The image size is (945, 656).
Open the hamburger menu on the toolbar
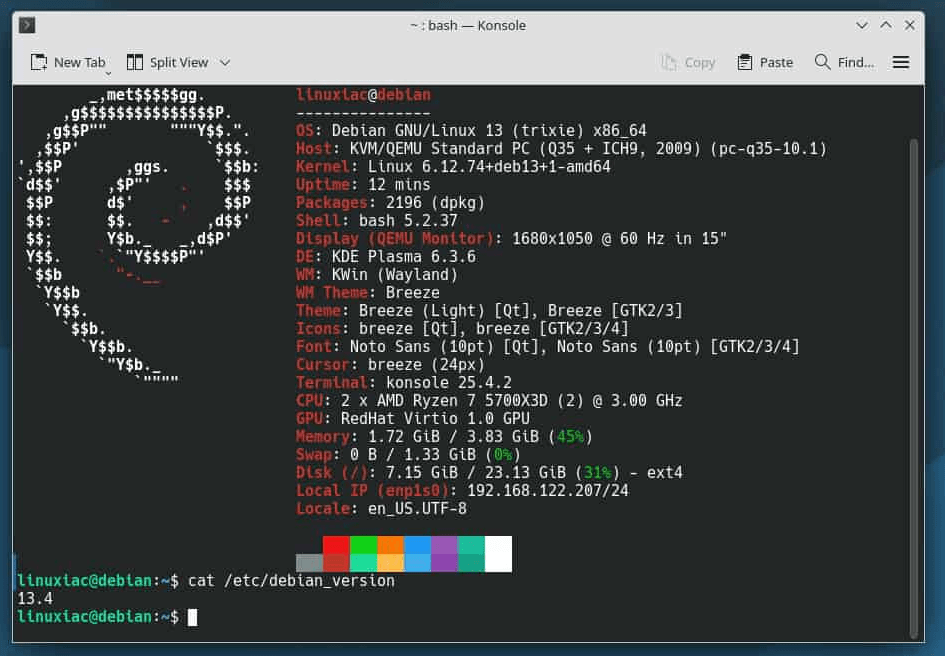point(900,62)
